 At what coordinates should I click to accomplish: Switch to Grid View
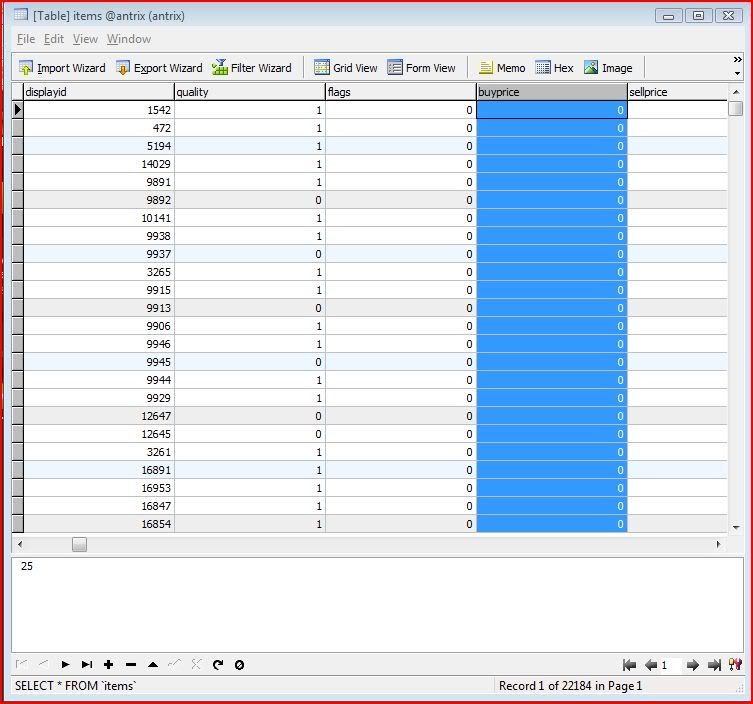coord(346,68)
